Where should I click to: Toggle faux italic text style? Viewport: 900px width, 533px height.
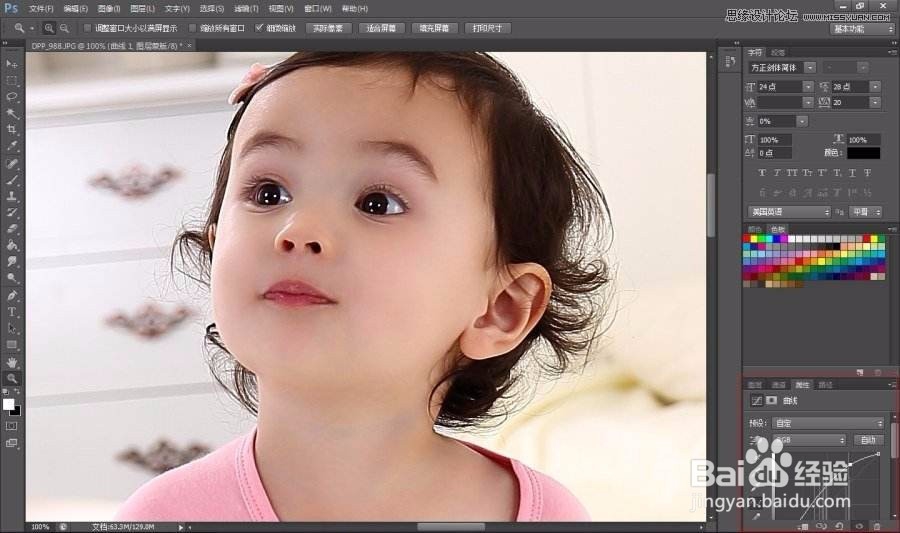coord(777,173)
